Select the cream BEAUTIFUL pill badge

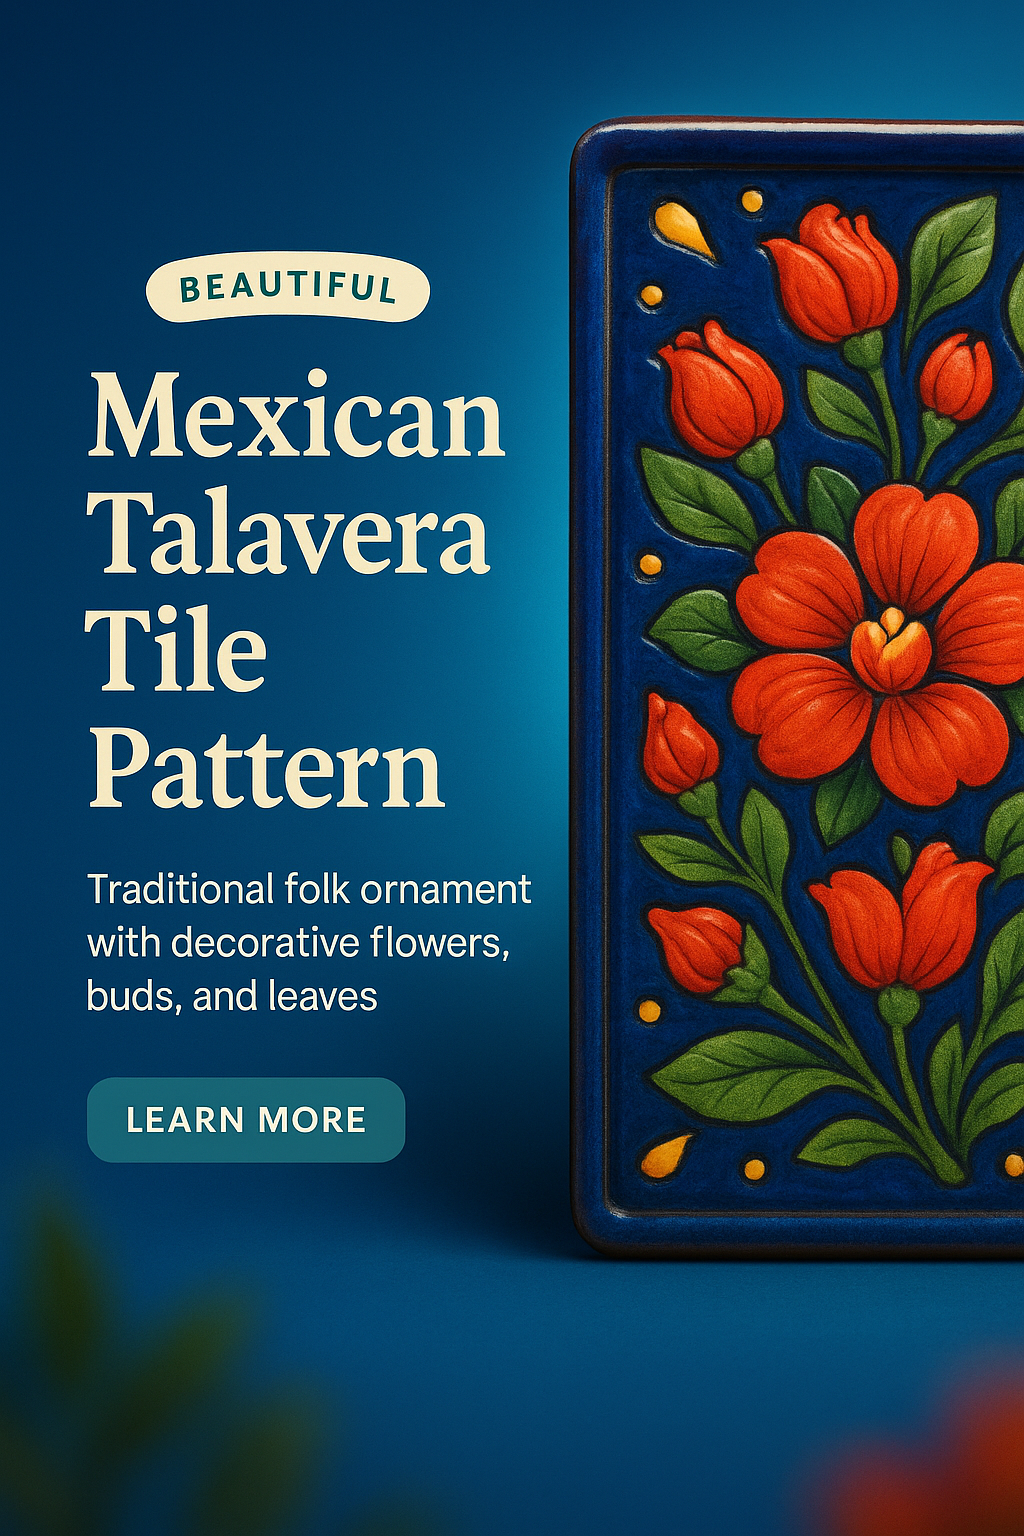point(288,287)
